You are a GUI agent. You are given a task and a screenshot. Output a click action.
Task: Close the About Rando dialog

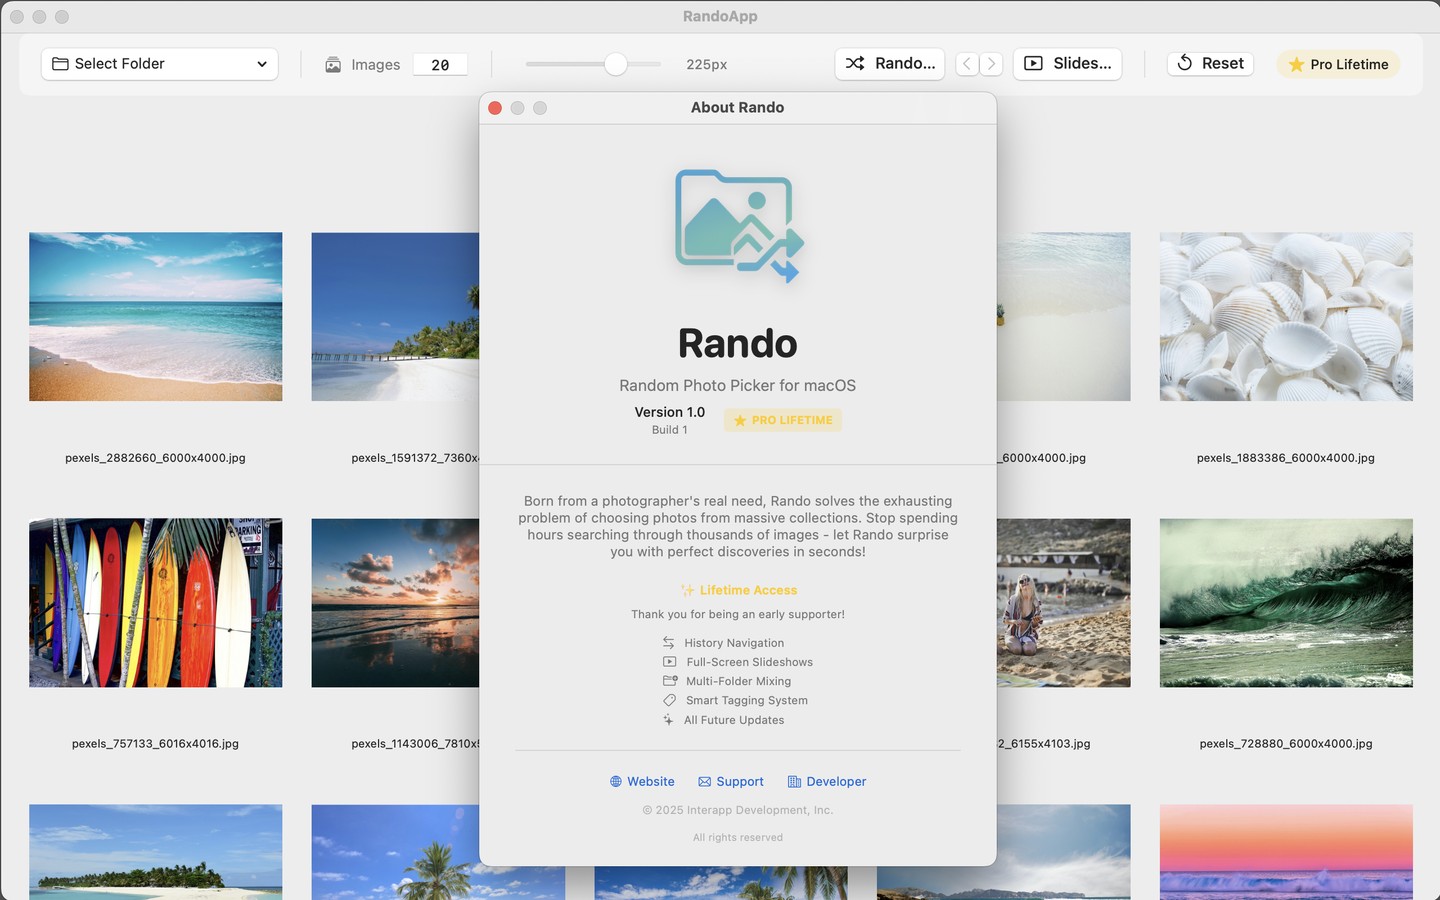point(495,108)
